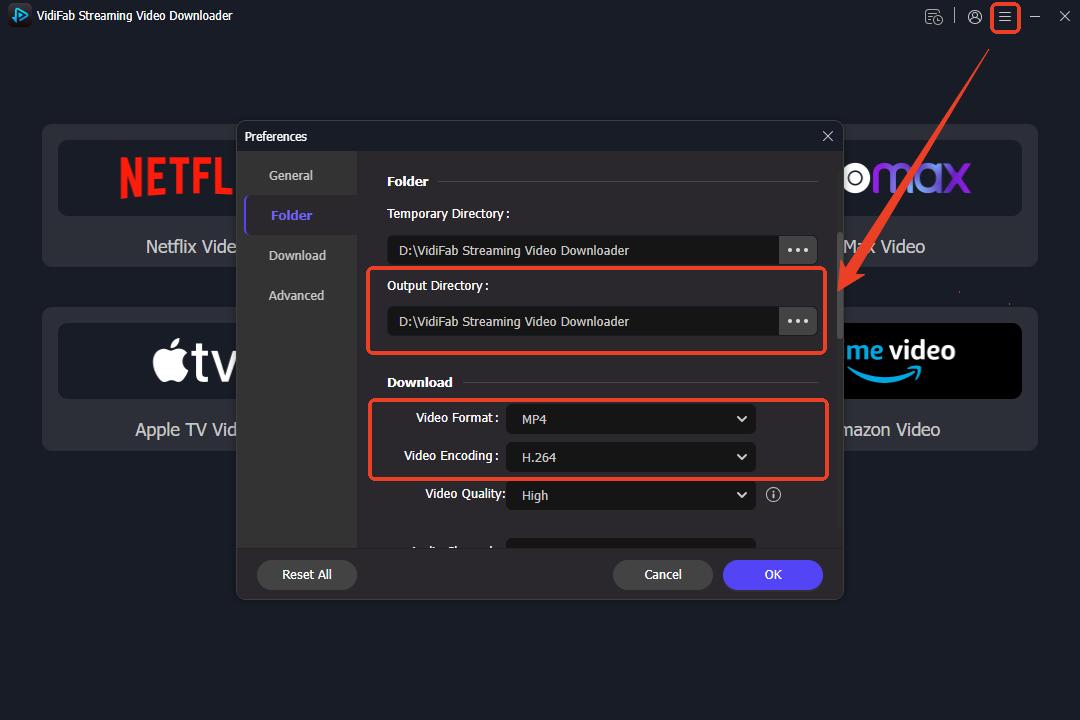
Task: Click the Download section heading text
Action: coord(419,382)
